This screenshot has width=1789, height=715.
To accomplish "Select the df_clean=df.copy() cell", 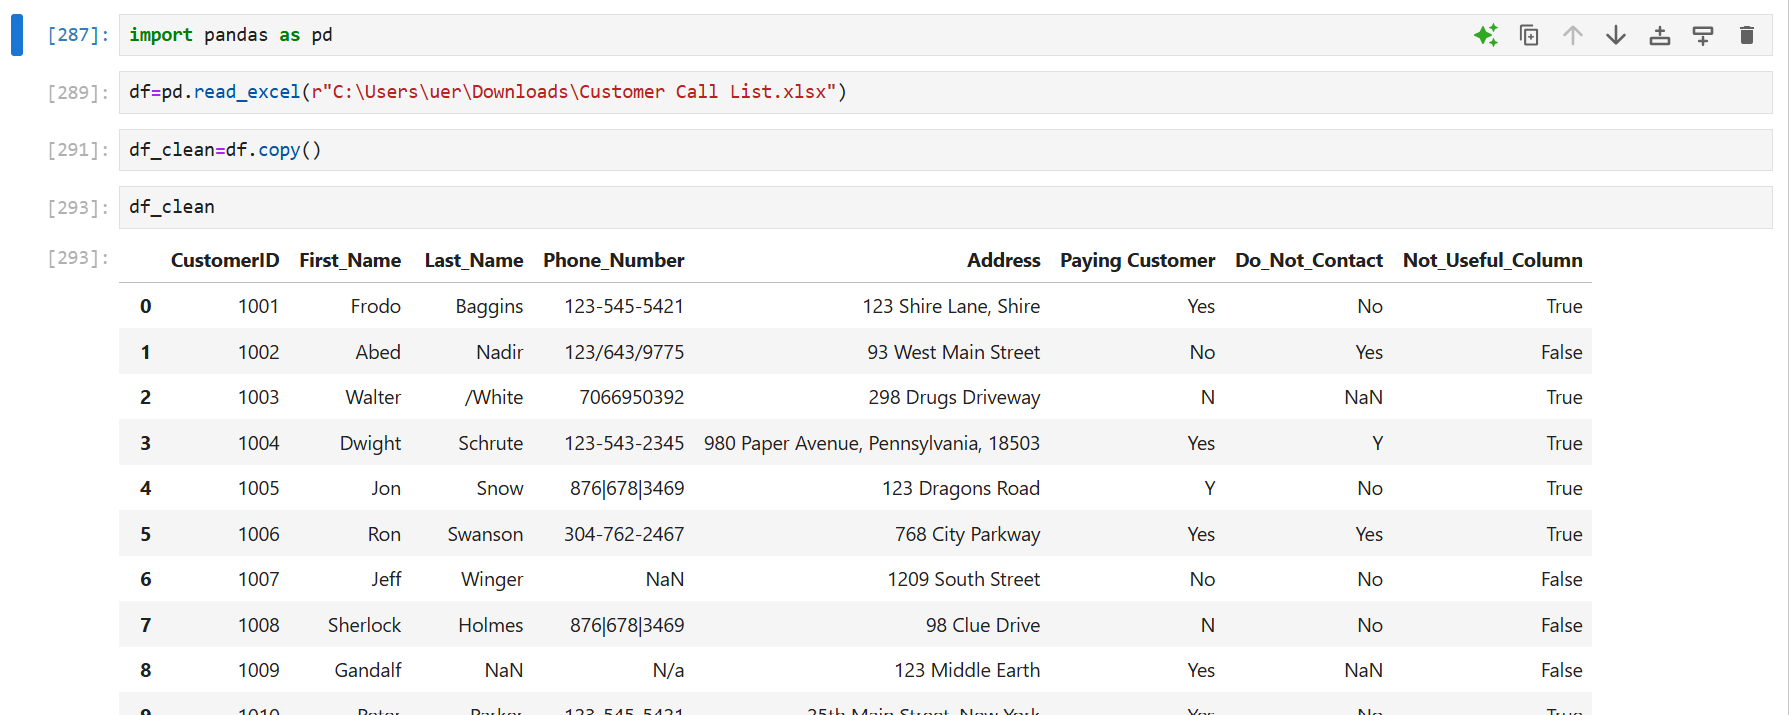I will 900,150.
